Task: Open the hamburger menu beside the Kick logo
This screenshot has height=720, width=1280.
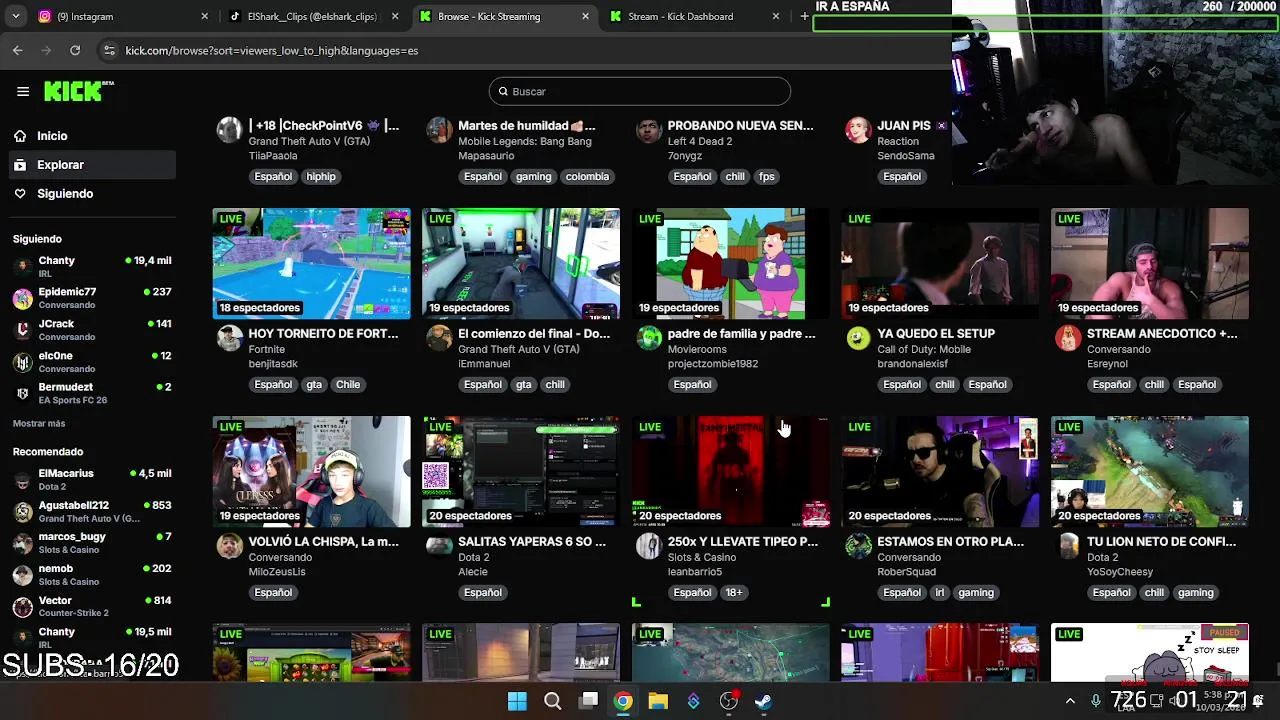Action: tap(23, 91)
